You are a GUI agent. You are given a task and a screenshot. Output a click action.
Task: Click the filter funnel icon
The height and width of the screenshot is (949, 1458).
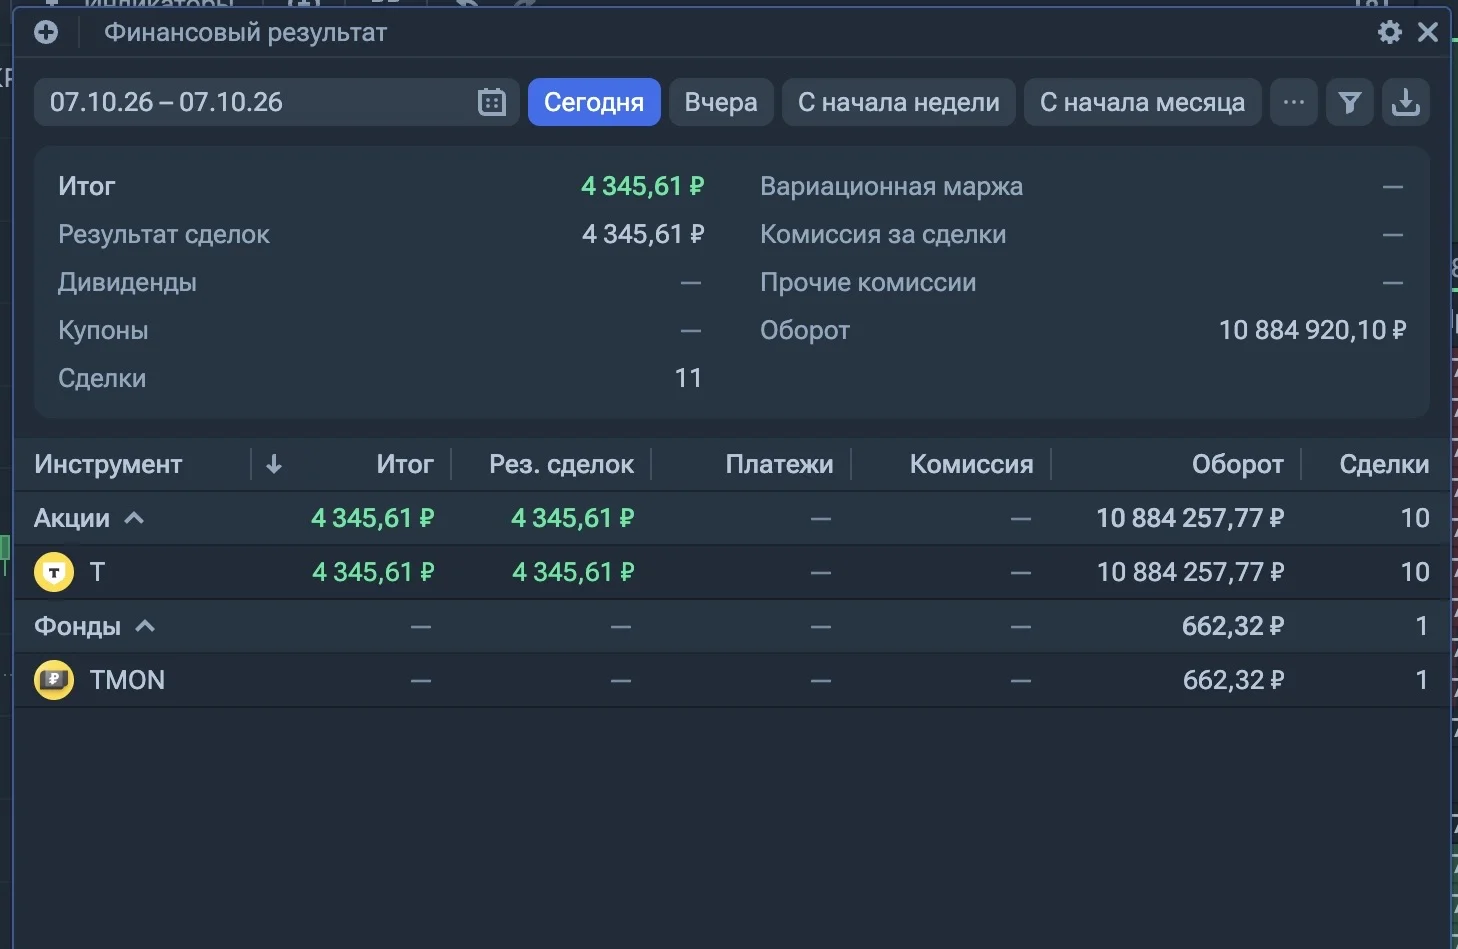pyautogui.click(x=1349, y=102)
